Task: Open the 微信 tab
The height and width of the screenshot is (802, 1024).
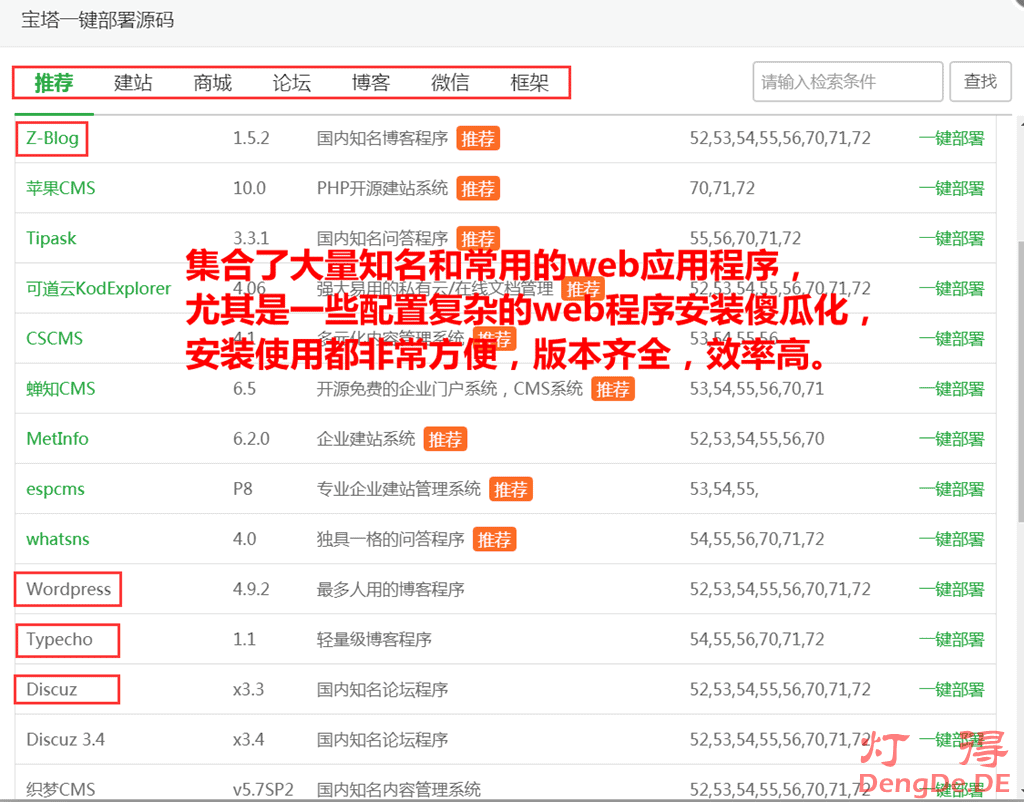Action: 450,83
